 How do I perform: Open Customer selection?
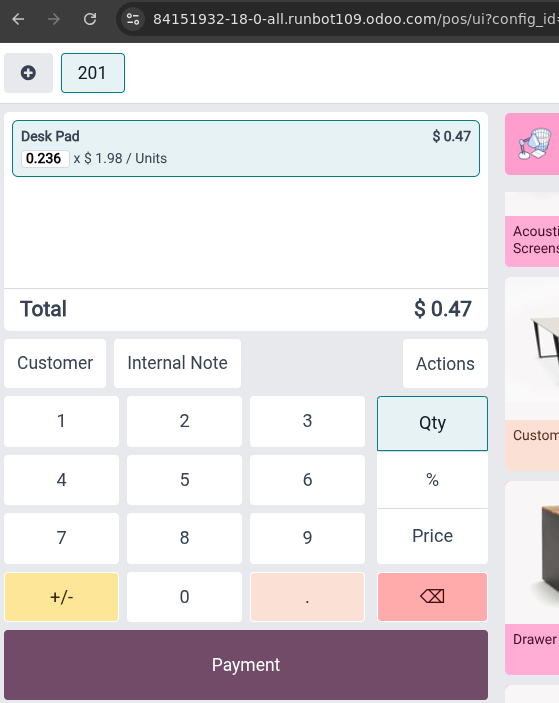[55, 363]
